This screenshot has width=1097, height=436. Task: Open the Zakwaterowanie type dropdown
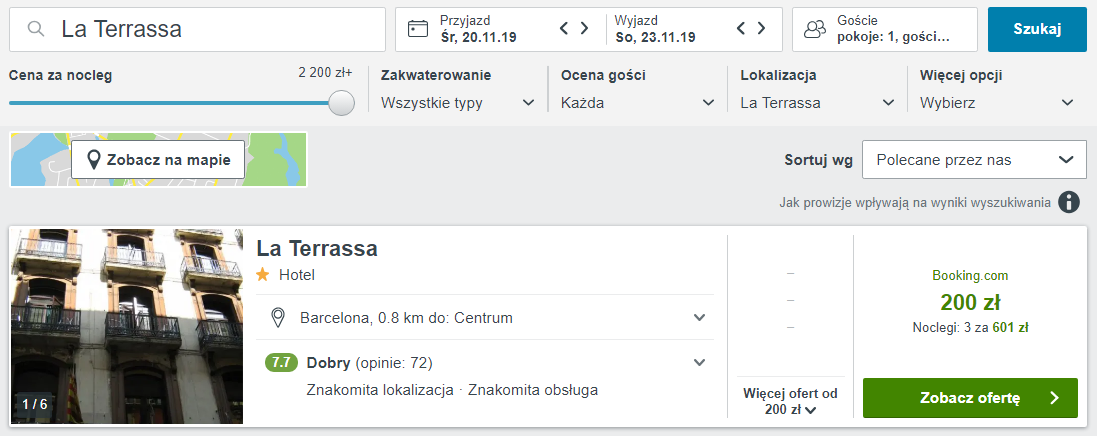click(459, 103)
